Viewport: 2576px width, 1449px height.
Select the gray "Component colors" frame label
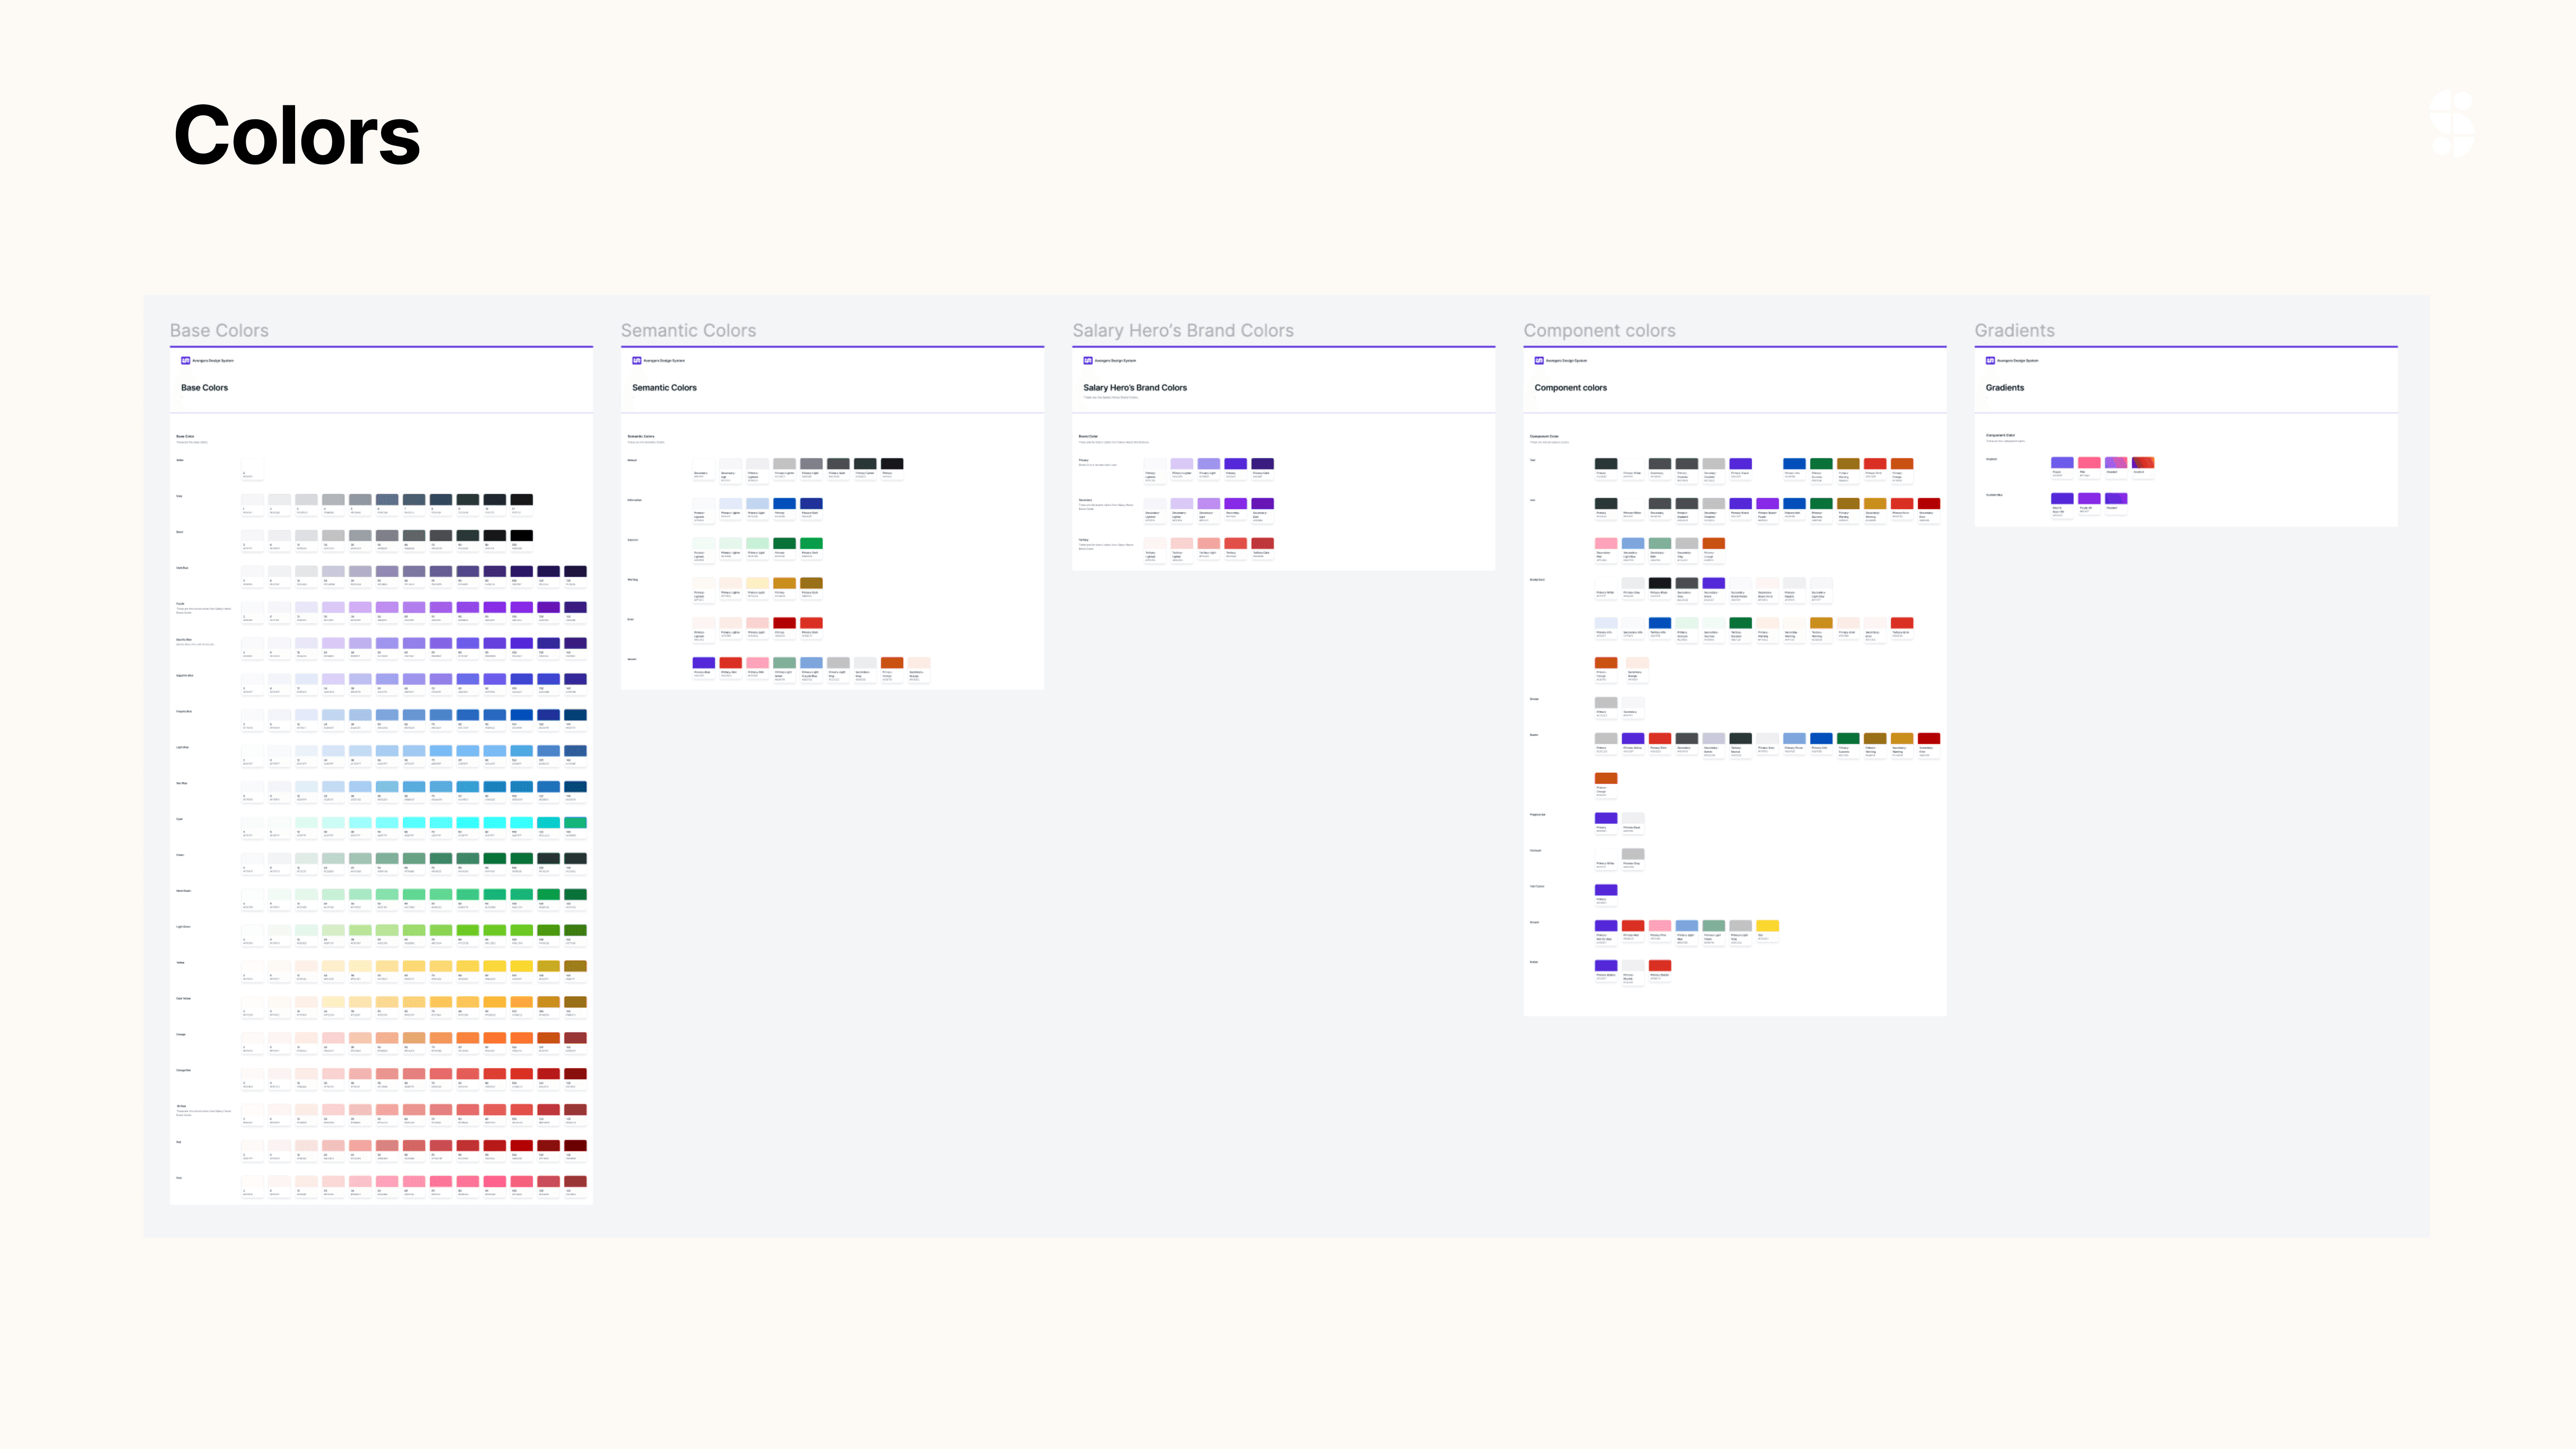point(1599,330)
